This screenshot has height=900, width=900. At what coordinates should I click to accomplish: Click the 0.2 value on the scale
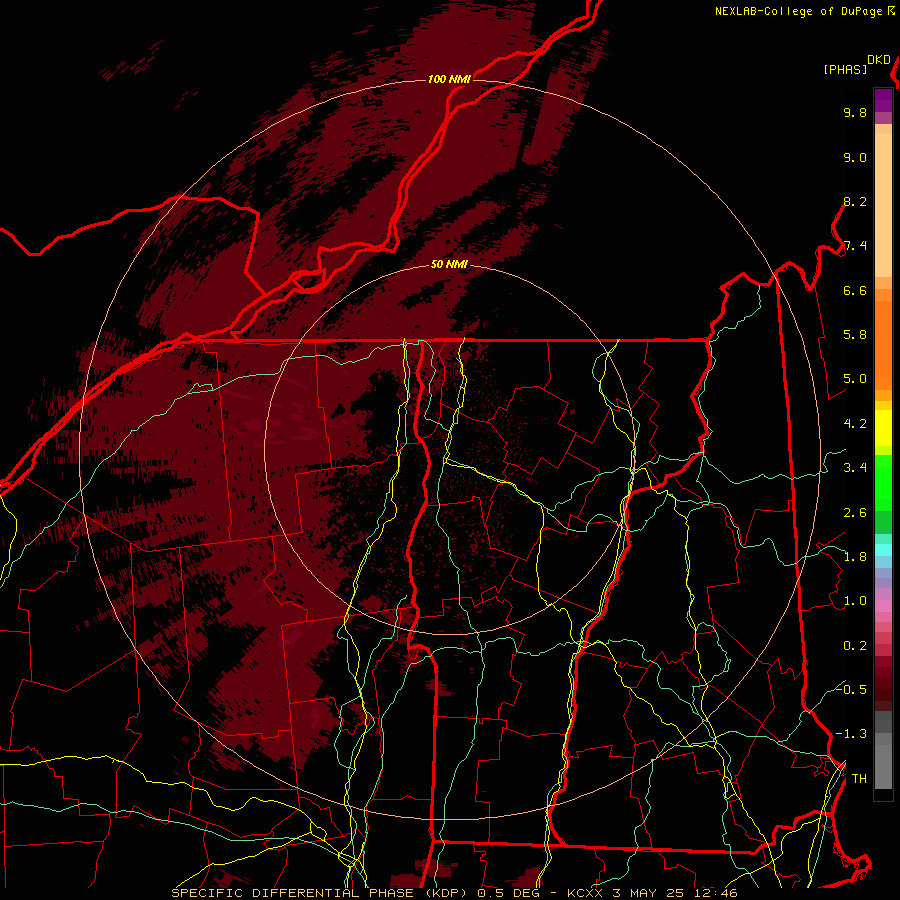[x=855, y=646]
